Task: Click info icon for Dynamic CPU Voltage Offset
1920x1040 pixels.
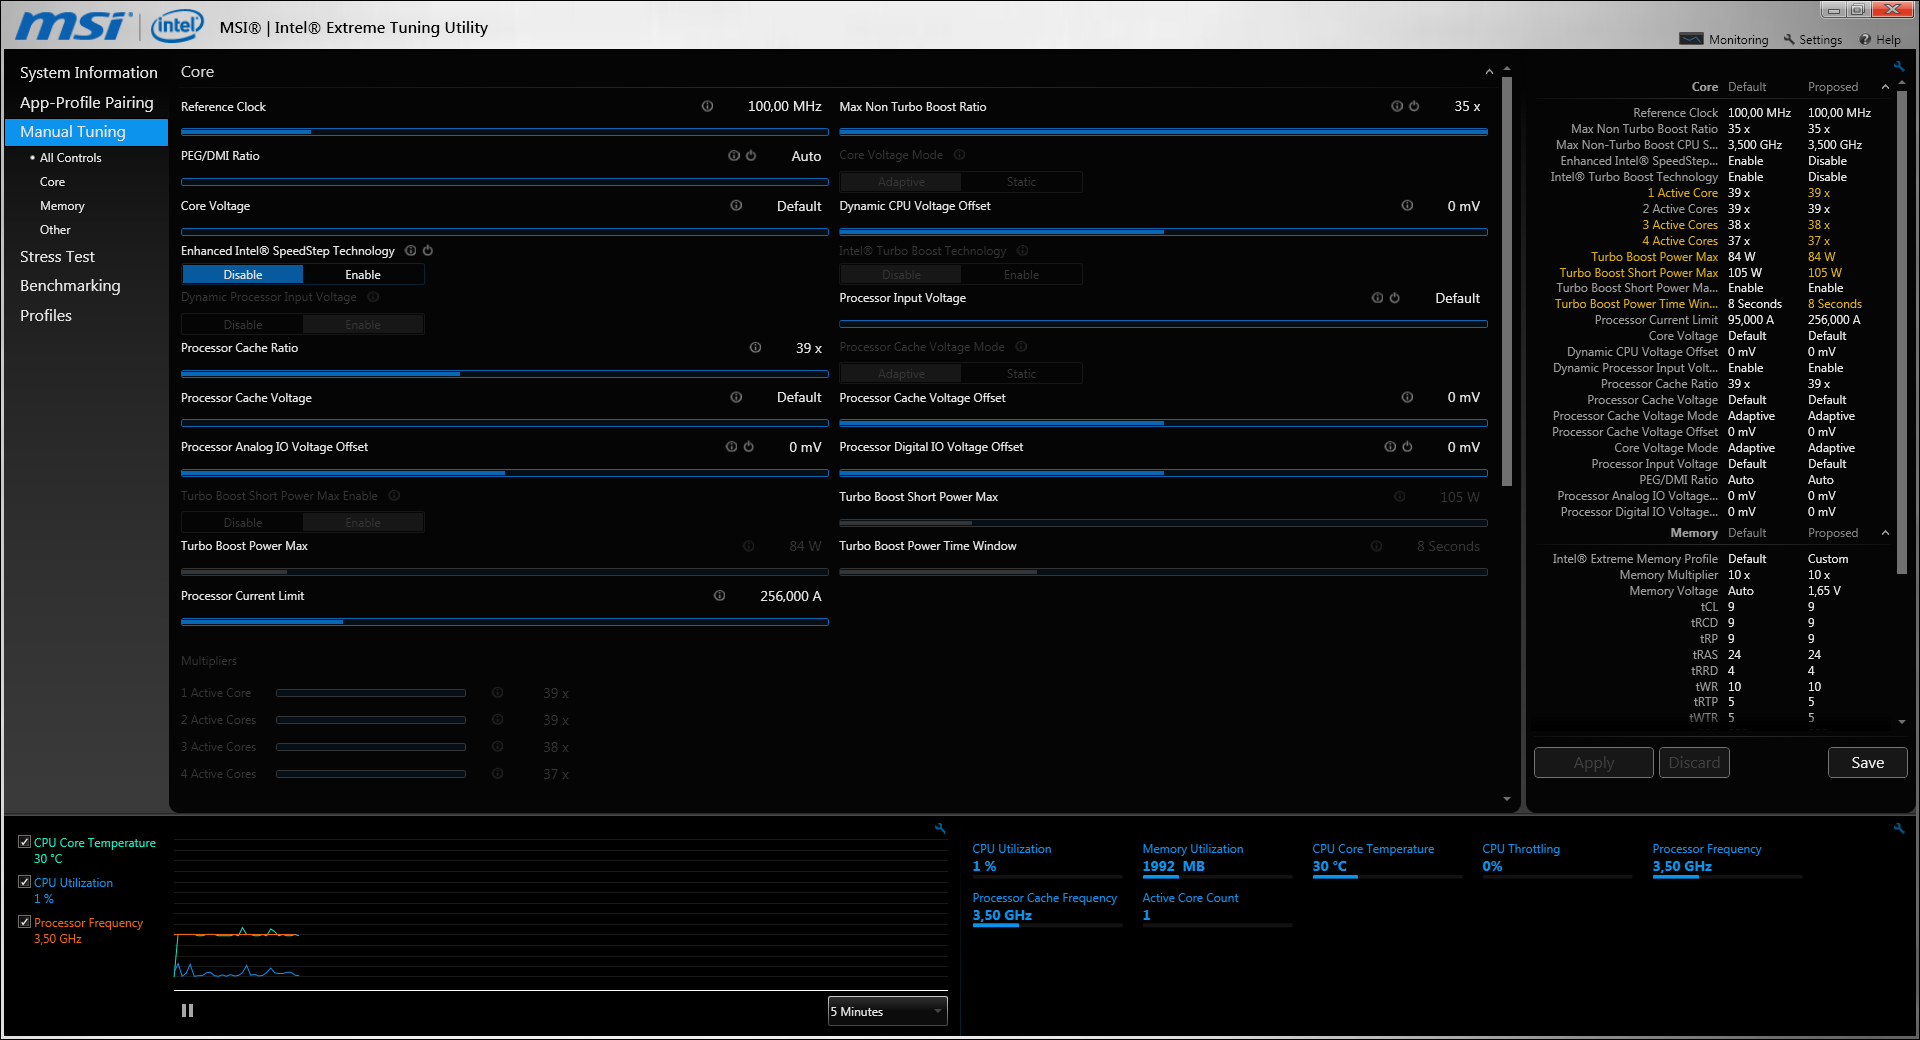Action: (1407, 206)
